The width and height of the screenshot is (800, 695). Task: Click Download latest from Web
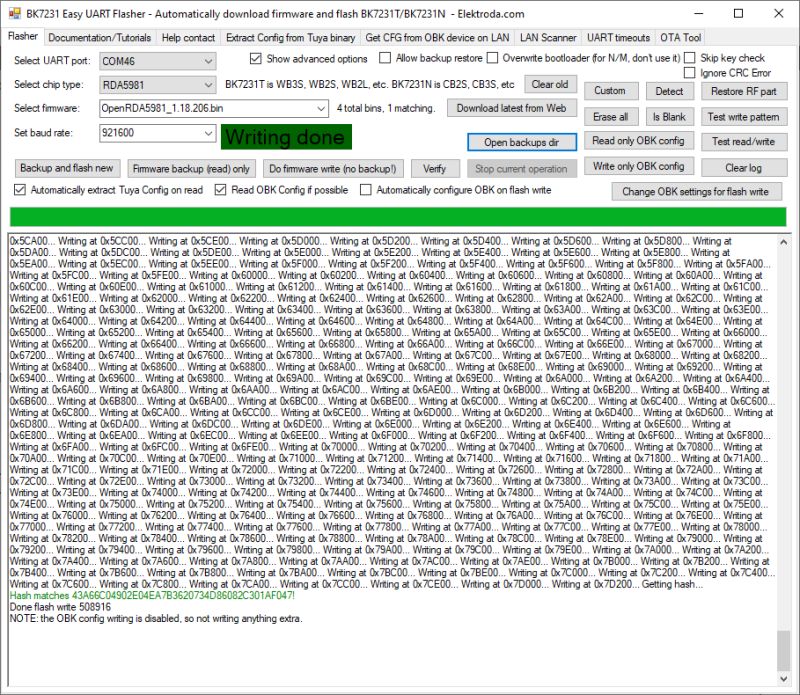coord(511,108)
